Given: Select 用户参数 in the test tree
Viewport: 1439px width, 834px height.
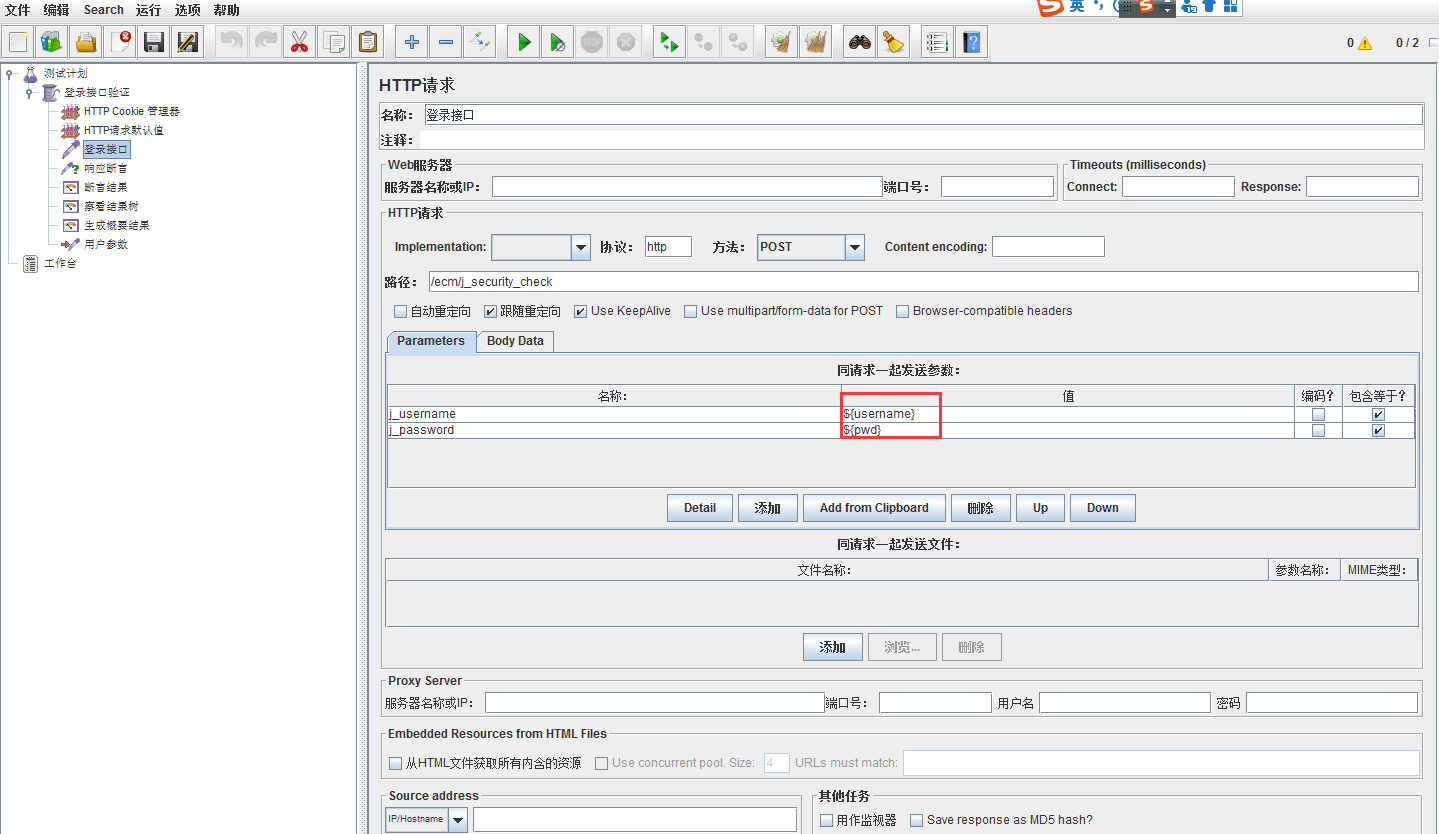Looking at the screenshot, I should pos(106,244).
